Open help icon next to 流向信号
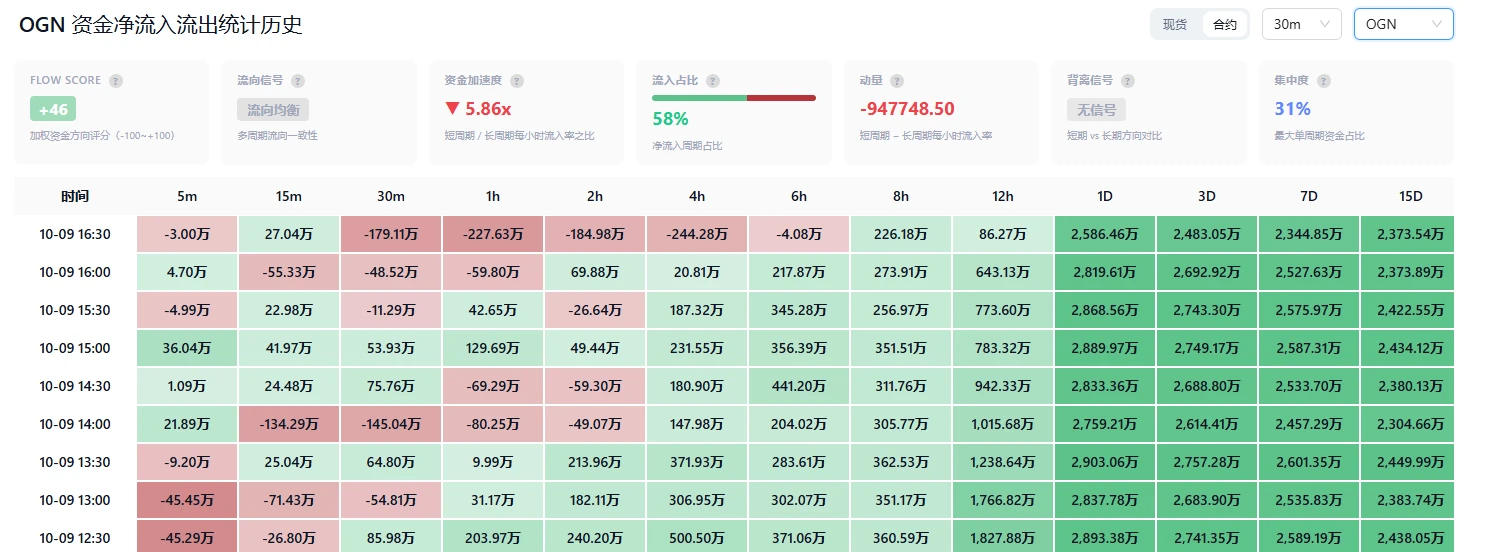This screenshot has height=552, width=1510. pyautogui.click(x=298, y=81)
